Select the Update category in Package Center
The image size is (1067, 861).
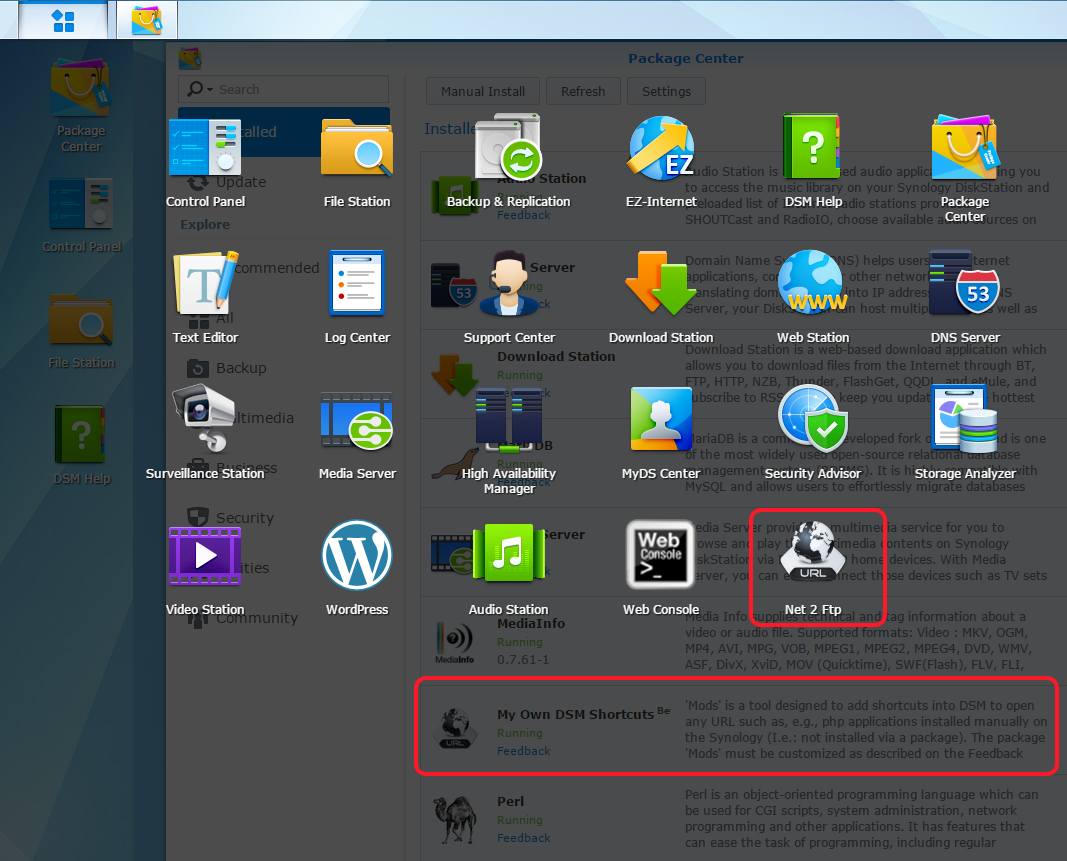225,182
